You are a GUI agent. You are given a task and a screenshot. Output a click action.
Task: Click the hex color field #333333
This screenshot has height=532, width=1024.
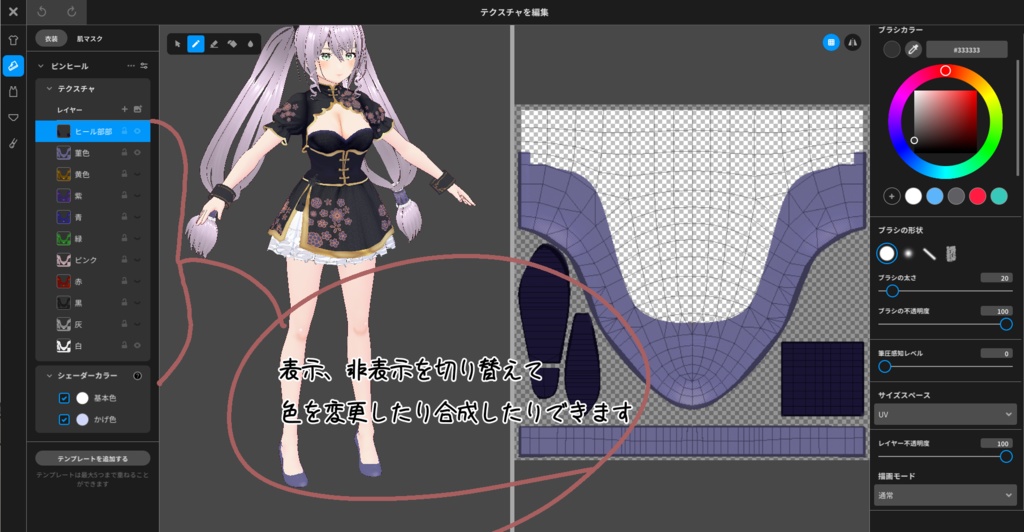pos(967,50)
